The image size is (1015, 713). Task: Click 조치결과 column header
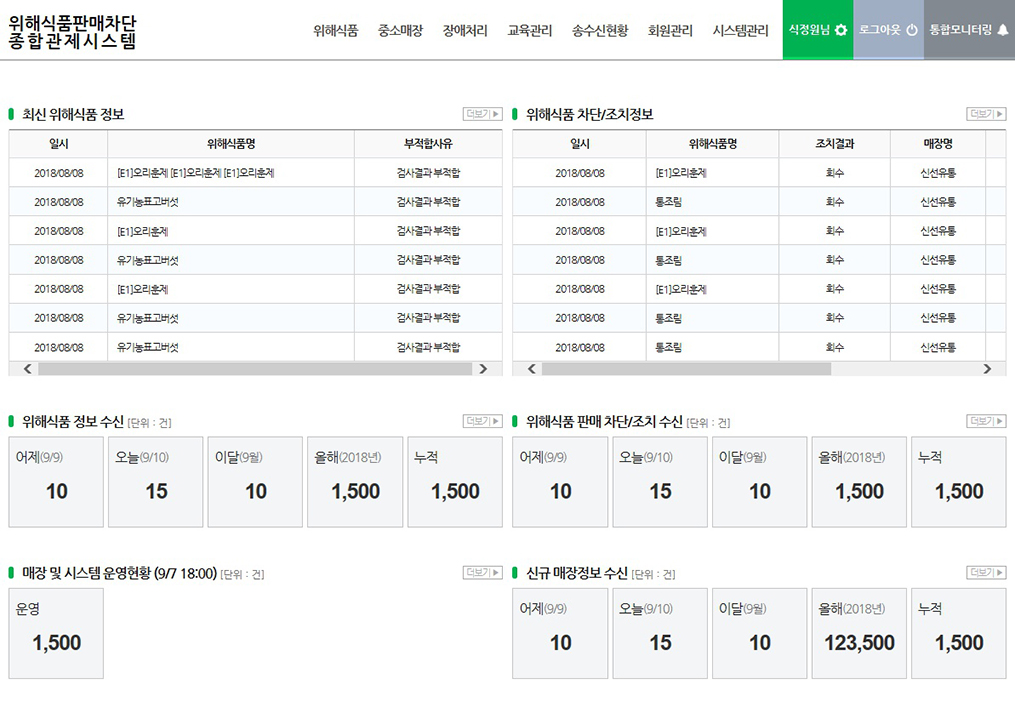pyautogui.click(x=834, y=144)
